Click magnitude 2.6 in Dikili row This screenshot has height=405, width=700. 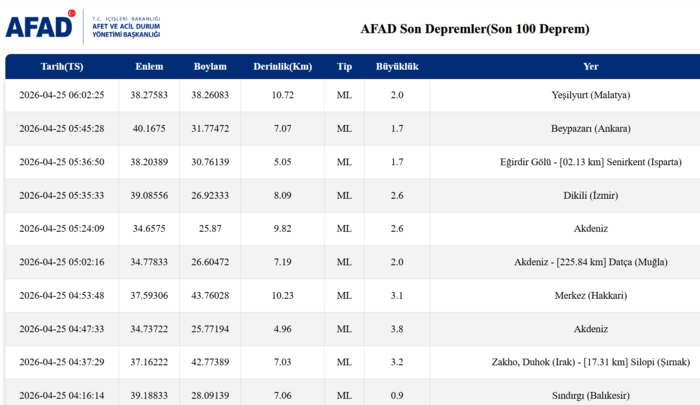coord(397,196)
